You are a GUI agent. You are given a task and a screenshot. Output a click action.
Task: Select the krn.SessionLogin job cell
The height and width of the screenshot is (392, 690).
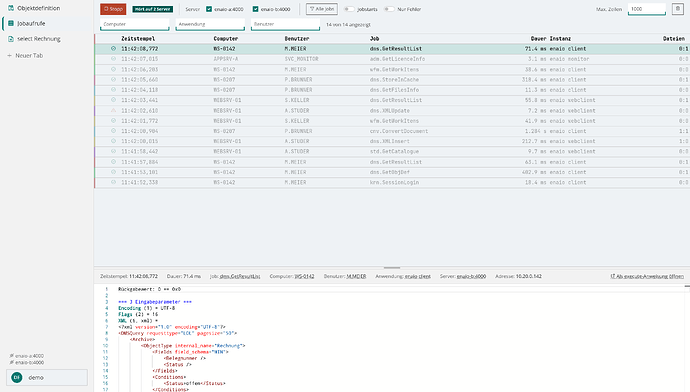click(394, 182)
